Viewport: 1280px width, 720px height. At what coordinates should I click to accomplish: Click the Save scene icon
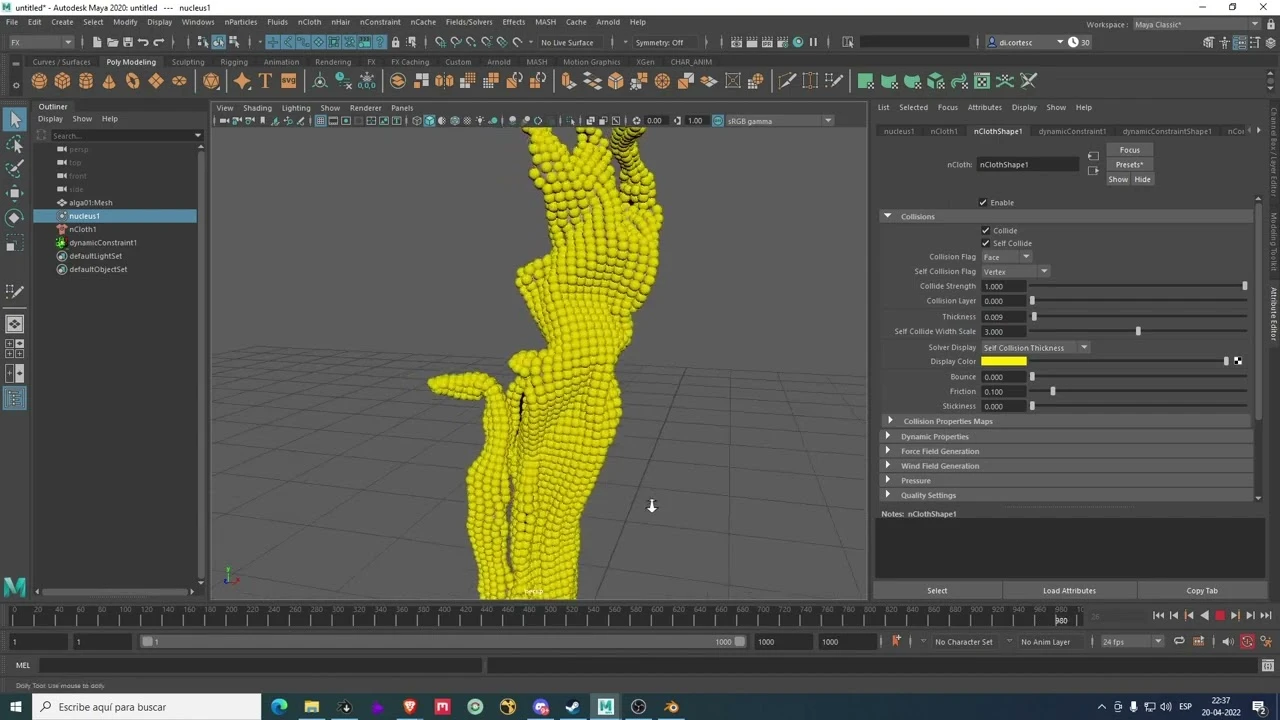point(127,42)
